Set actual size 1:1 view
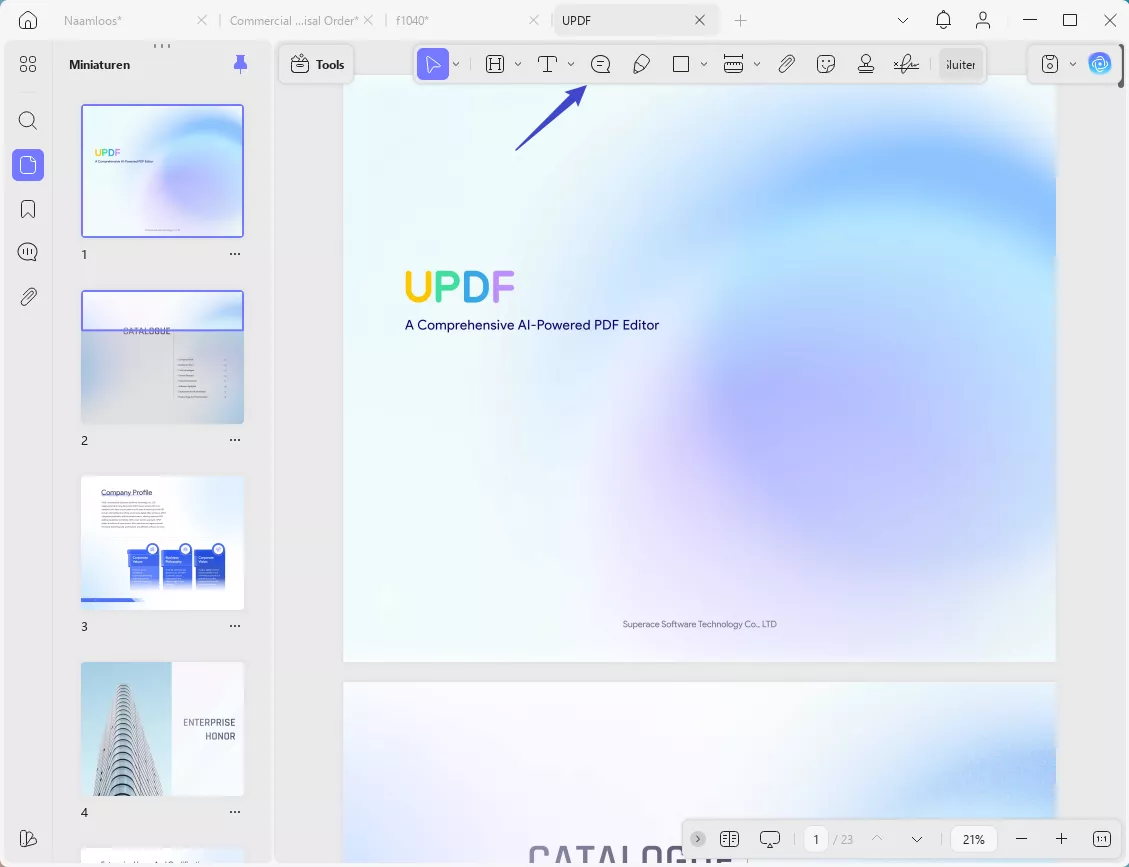This screenshot has width=1129, height=867. (1102, 839)
